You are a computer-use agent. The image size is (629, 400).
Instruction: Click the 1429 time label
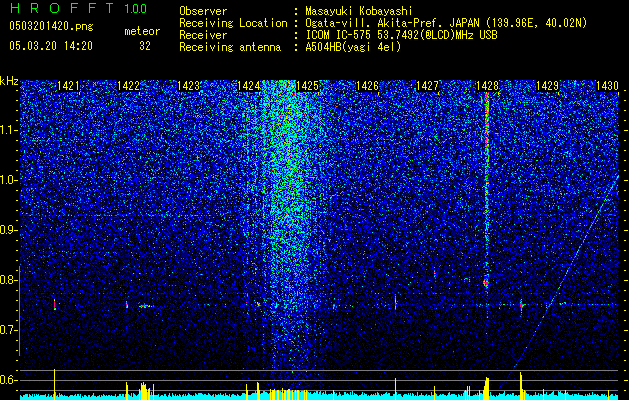pos(547,85)
